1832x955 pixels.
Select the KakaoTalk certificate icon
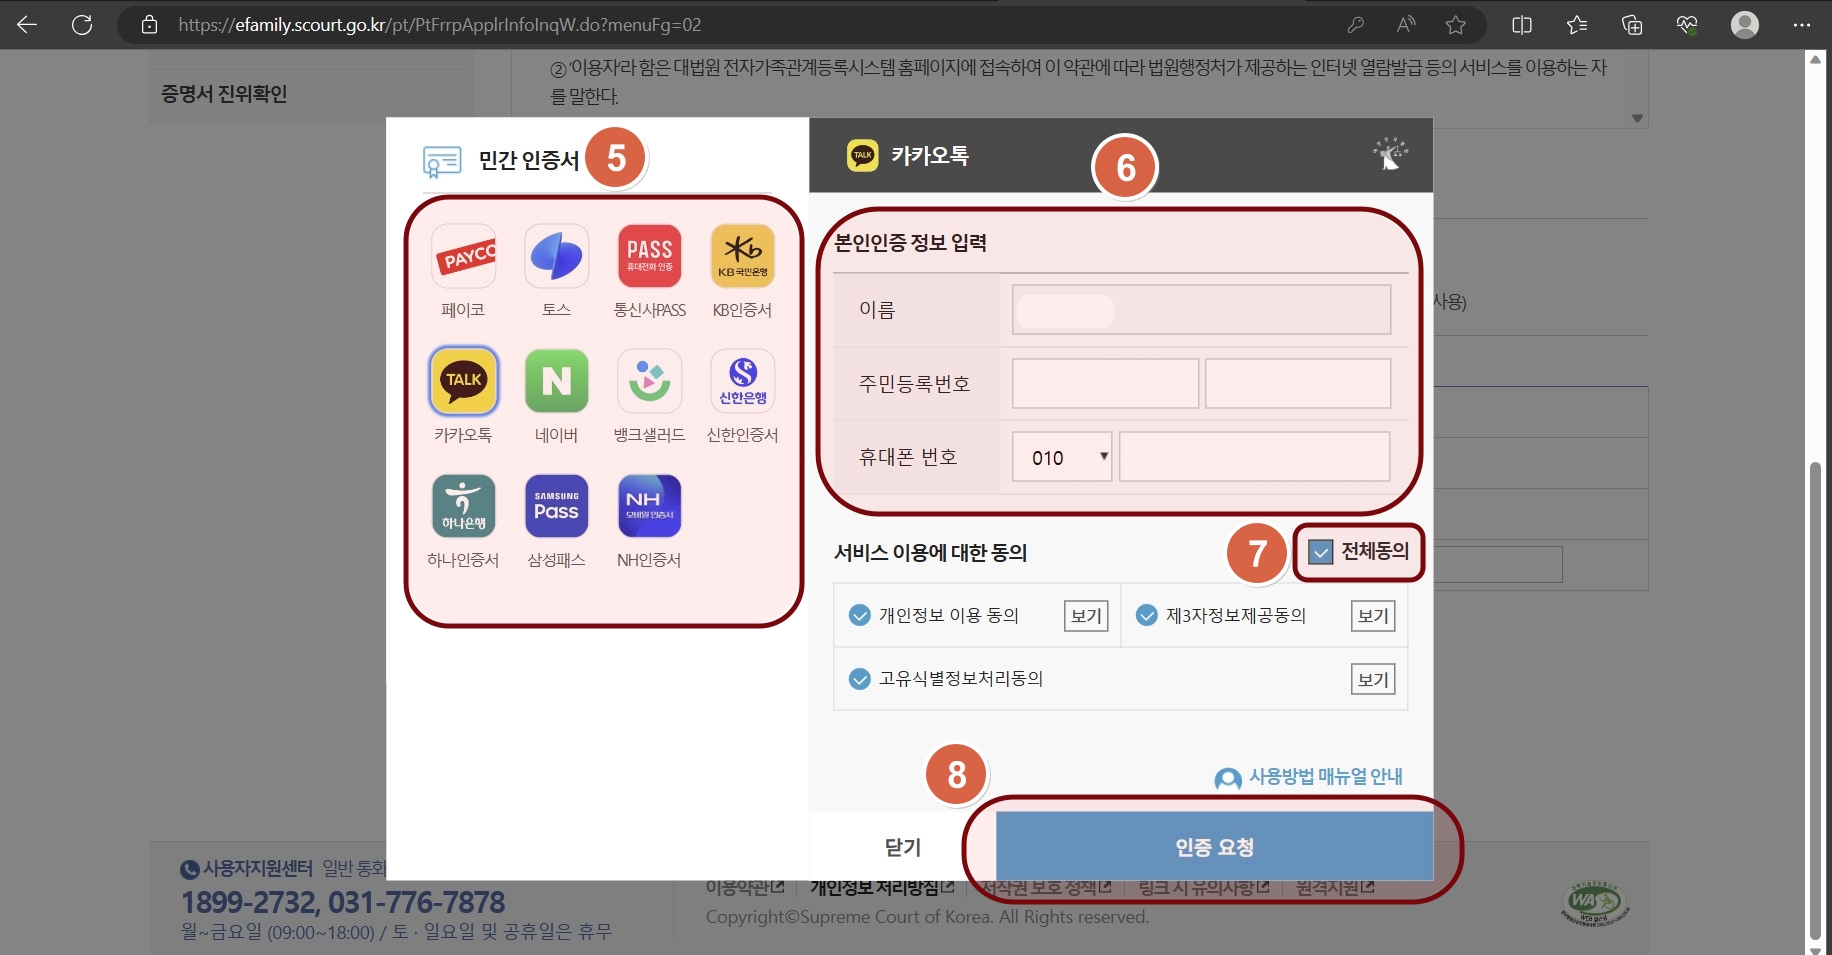464,381
